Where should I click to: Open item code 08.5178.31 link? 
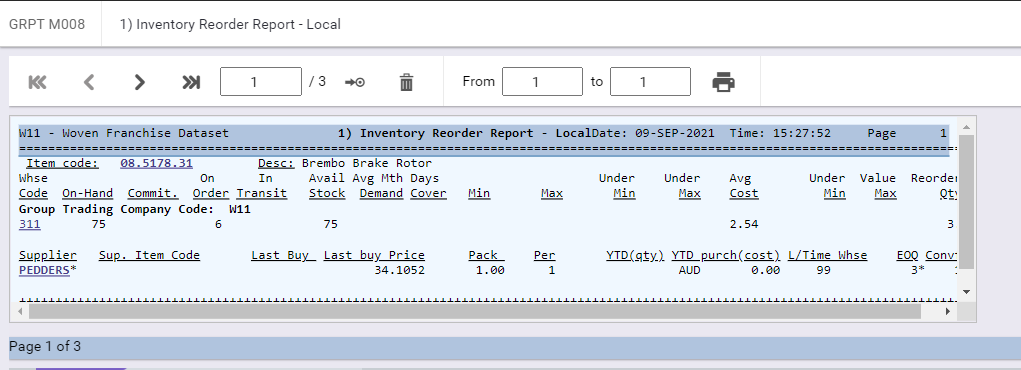click(156, 163)
